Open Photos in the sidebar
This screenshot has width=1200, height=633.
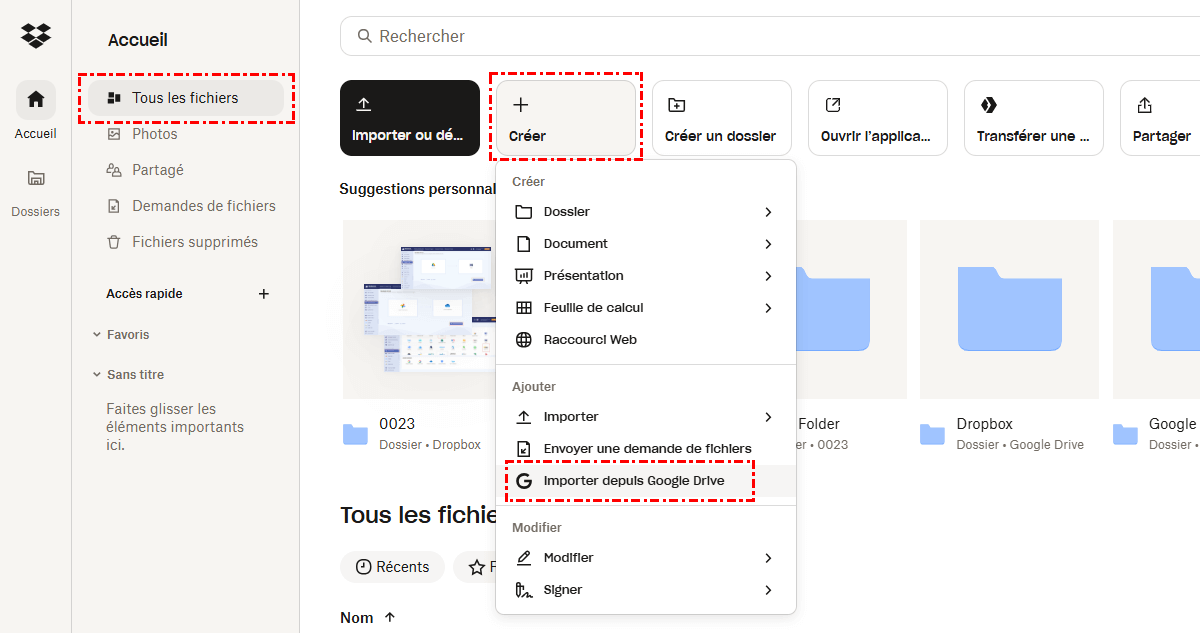tap(154, 134)
